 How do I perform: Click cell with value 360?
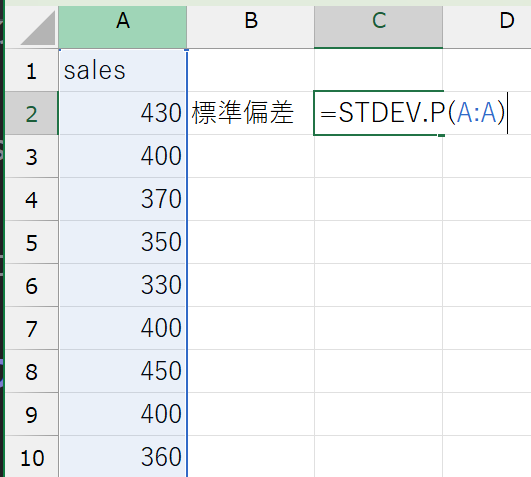123,457
